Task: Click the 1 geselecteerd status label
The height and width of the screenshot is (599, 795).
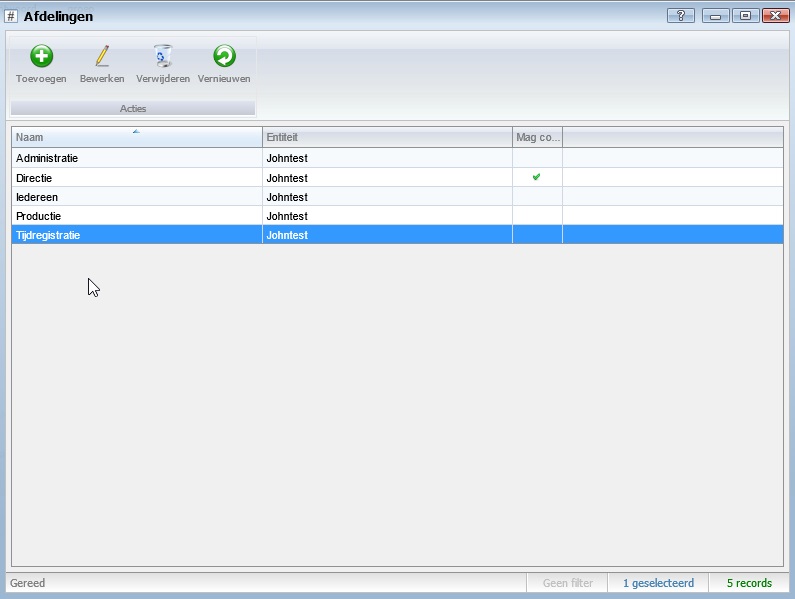Action: [658, 583]
